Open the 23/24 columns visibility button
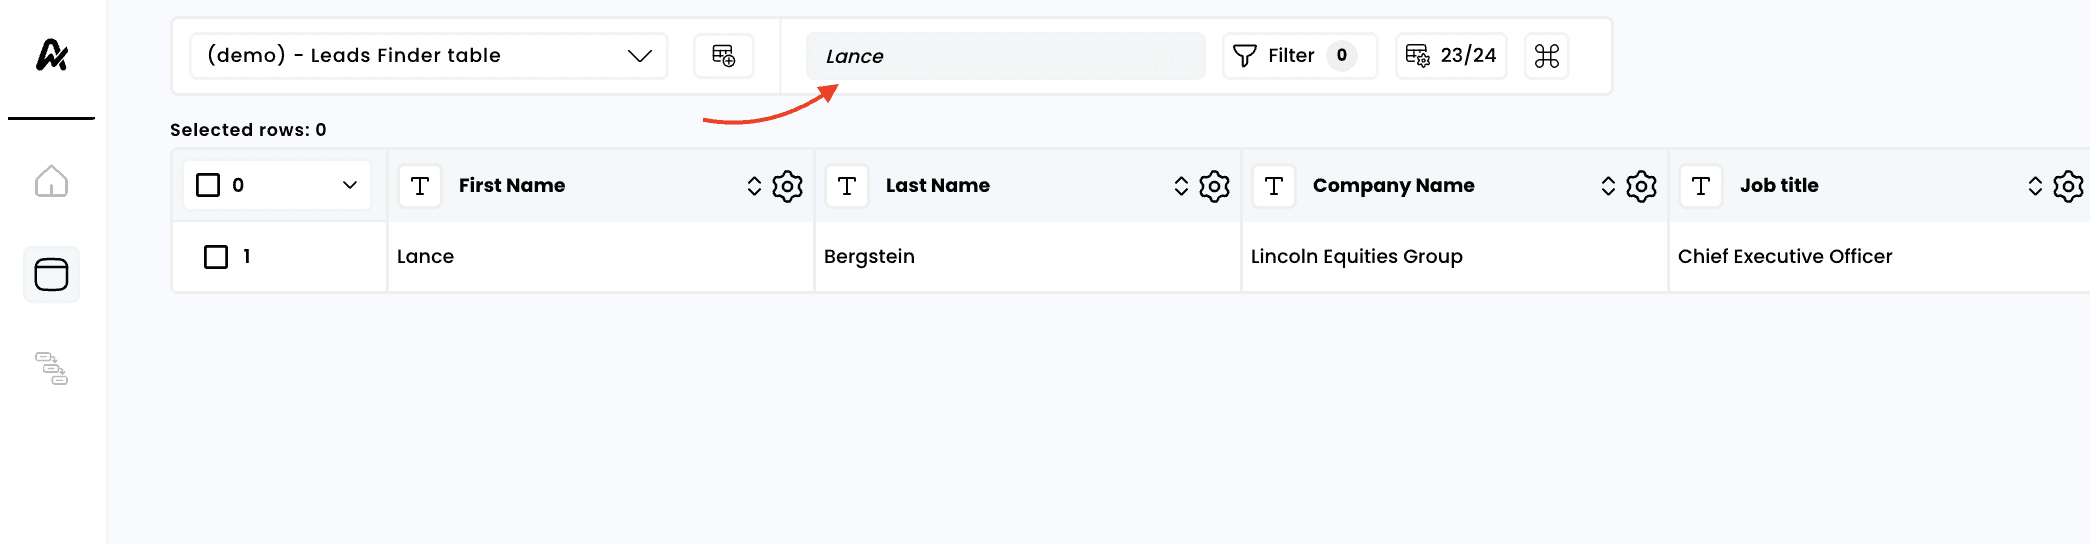Image resolution: width=2090 pixels, height=544 pixels. [1451, 56]
